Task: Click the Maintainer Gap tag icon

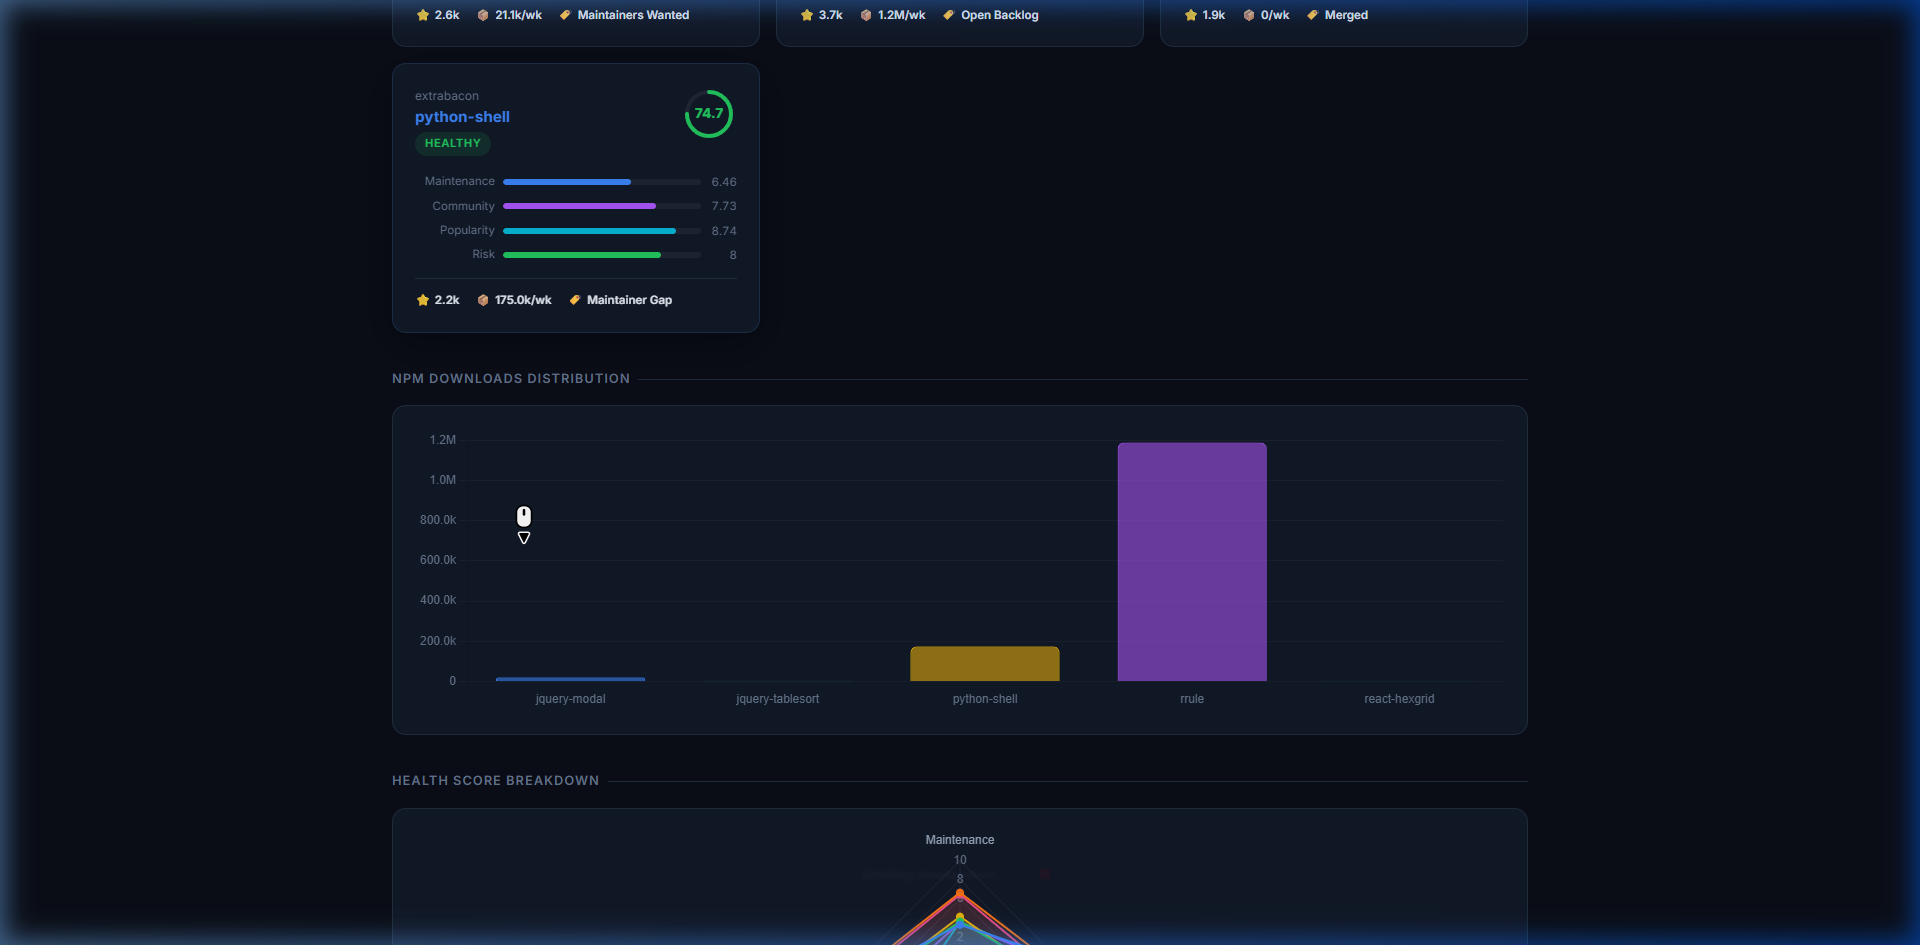Action: pos(574,300)
